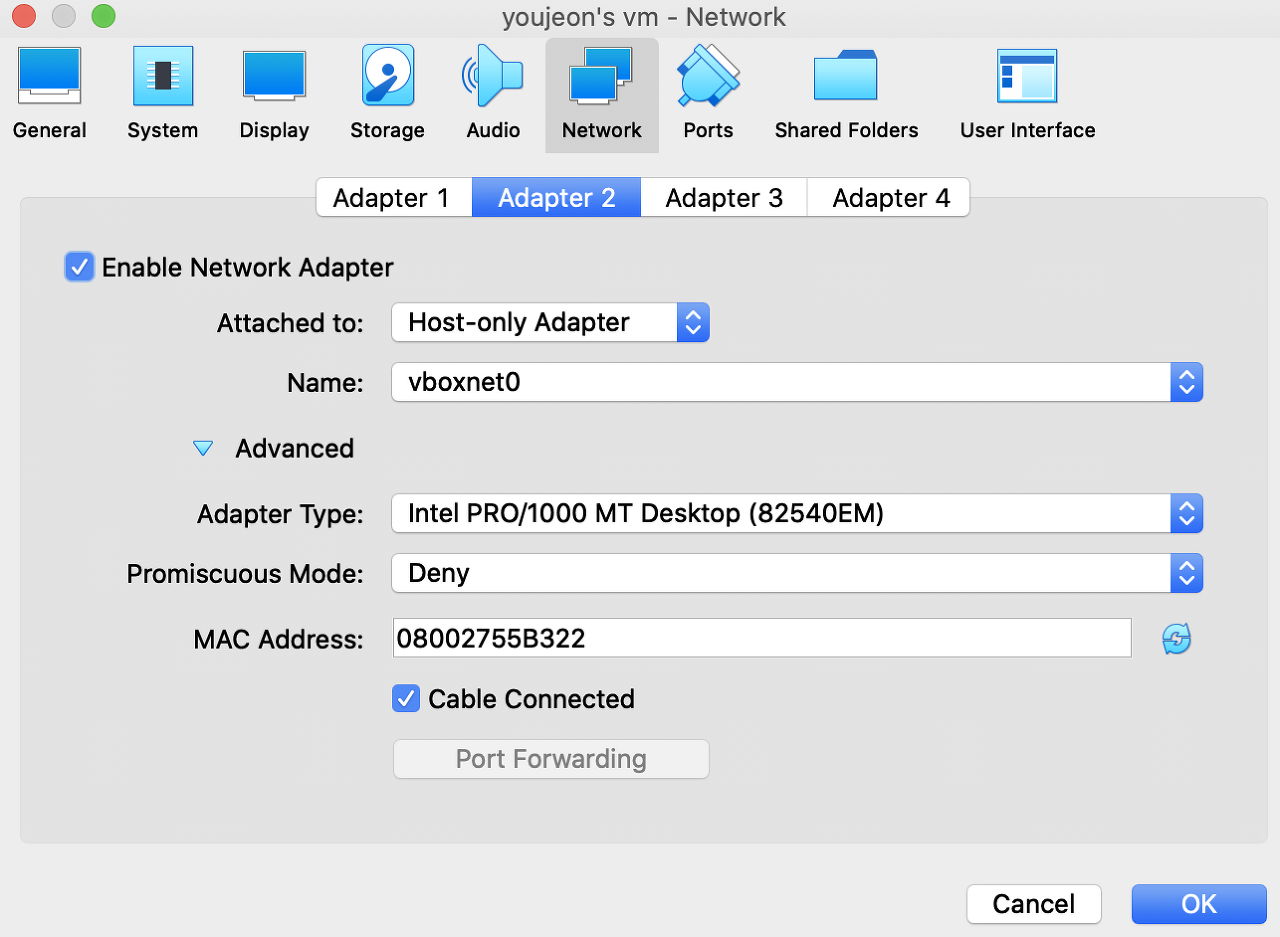The width and height of the screenshot is (1280, 937).
Task: Select the Adapter 2 tab
Action: pyautogui.click(x=556, y=197)
